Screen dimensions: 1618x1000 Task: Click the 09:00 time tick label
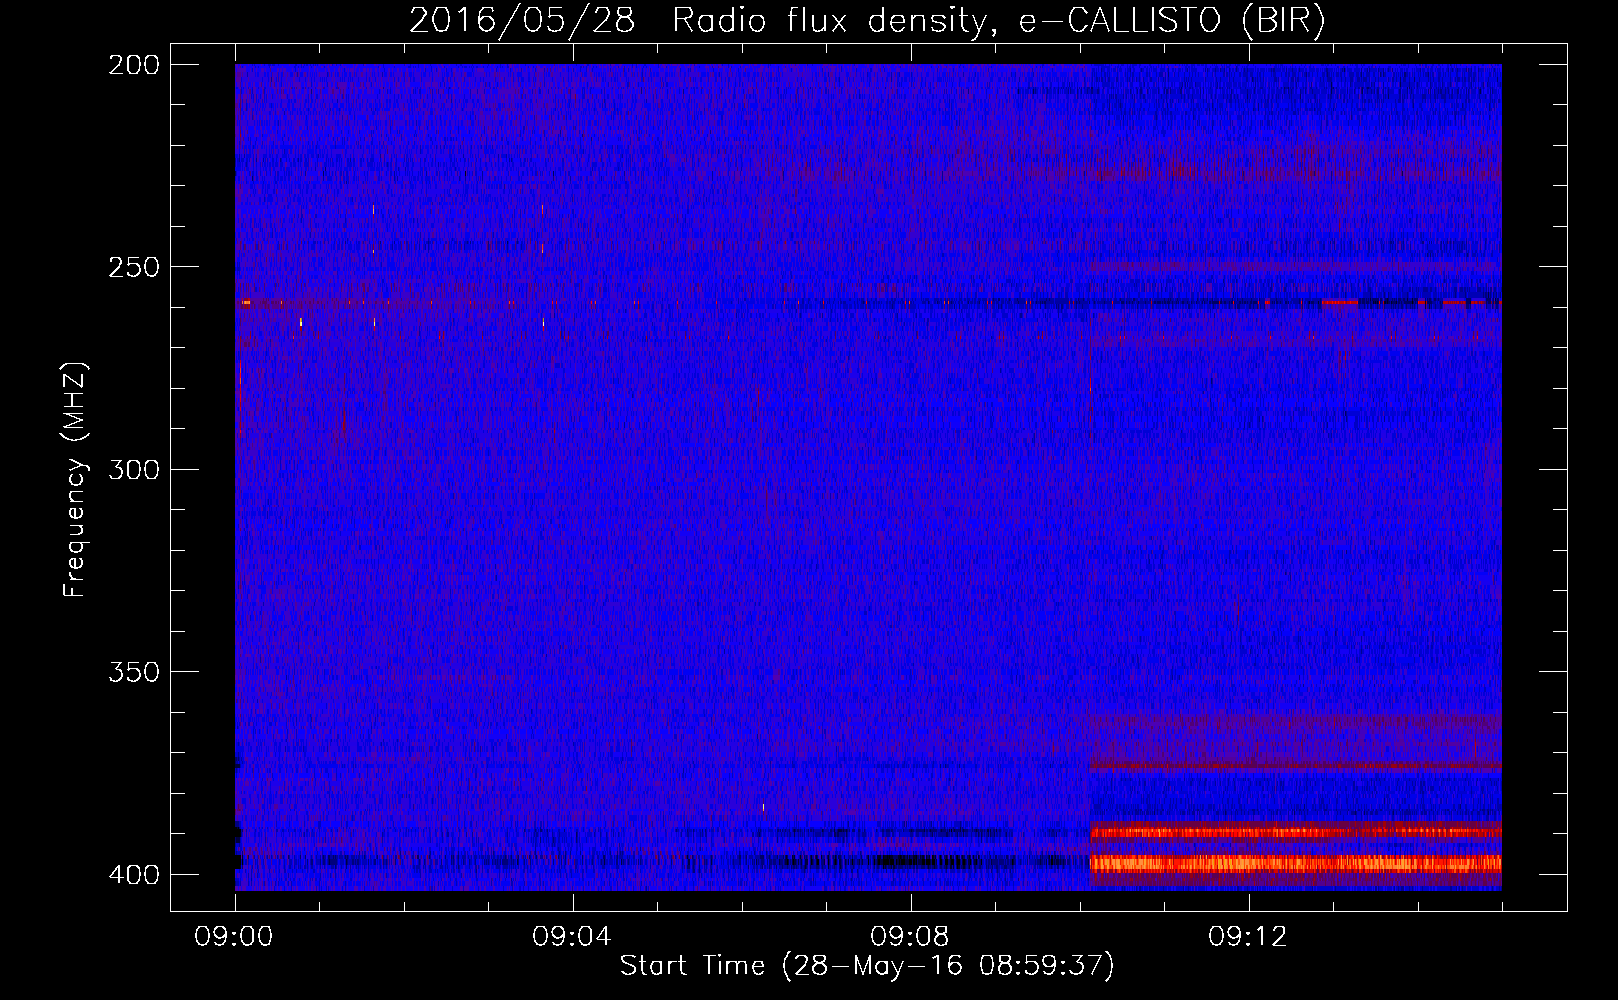234,937
